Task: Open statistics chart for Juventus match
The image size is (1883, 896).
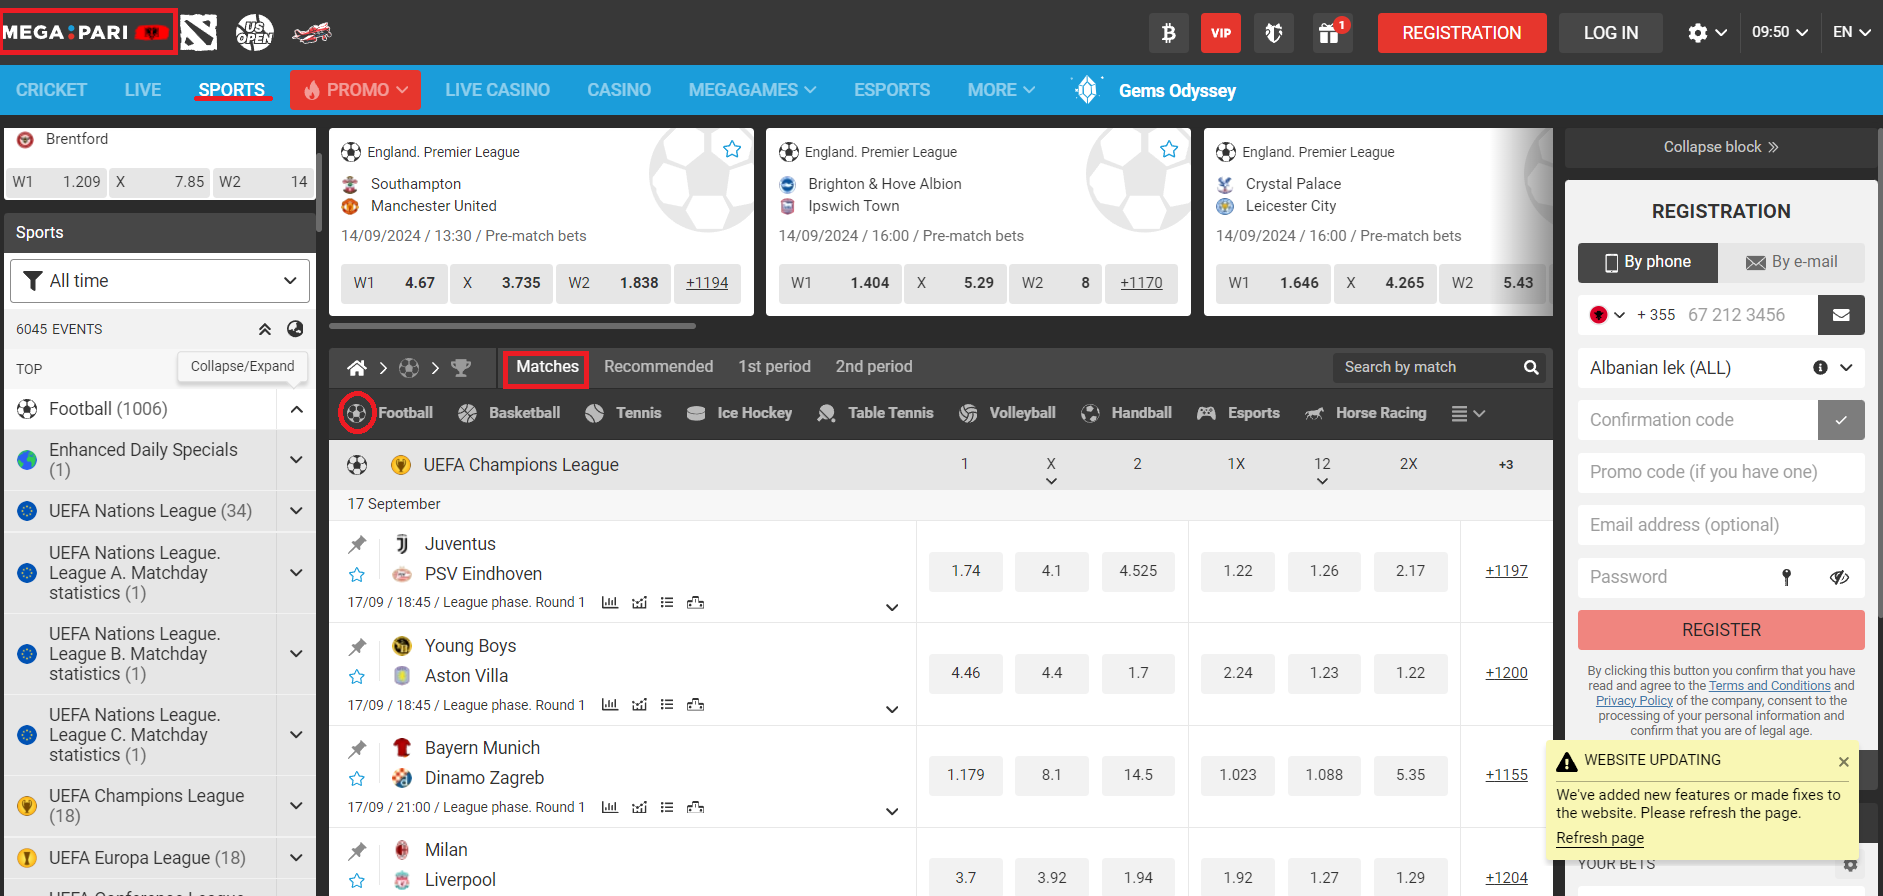Action: click(610, 602)
